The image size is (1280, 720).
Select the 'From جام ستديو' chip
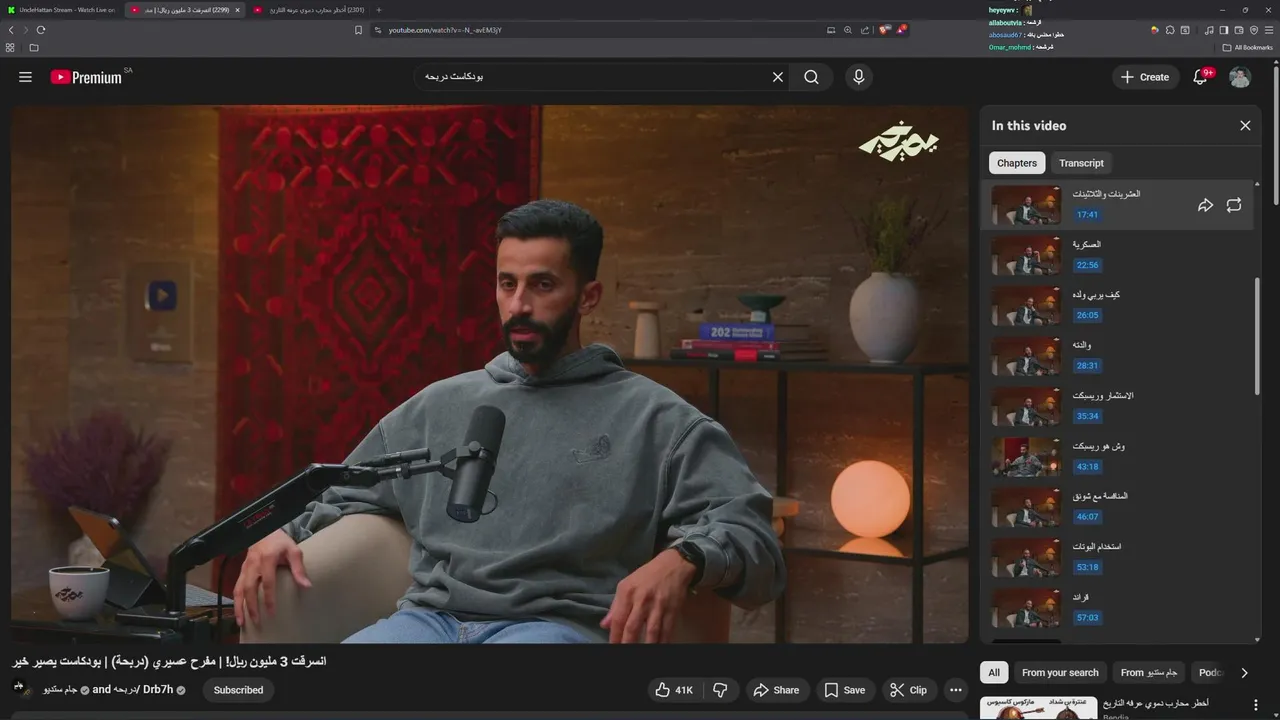[1149, 673]
